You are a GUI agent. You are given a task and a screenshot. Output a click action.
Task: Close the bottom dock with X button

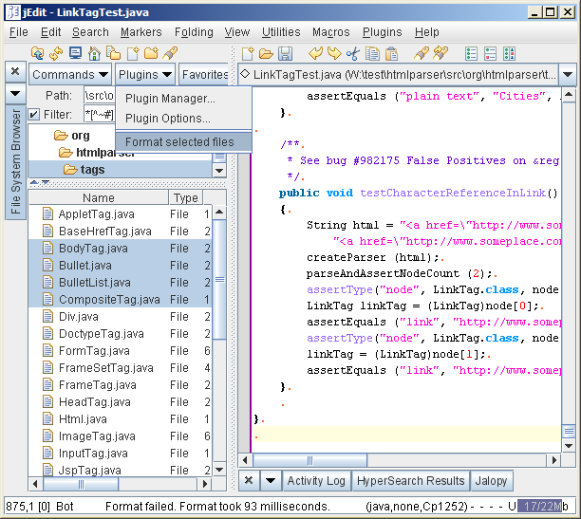click(249, 480)
